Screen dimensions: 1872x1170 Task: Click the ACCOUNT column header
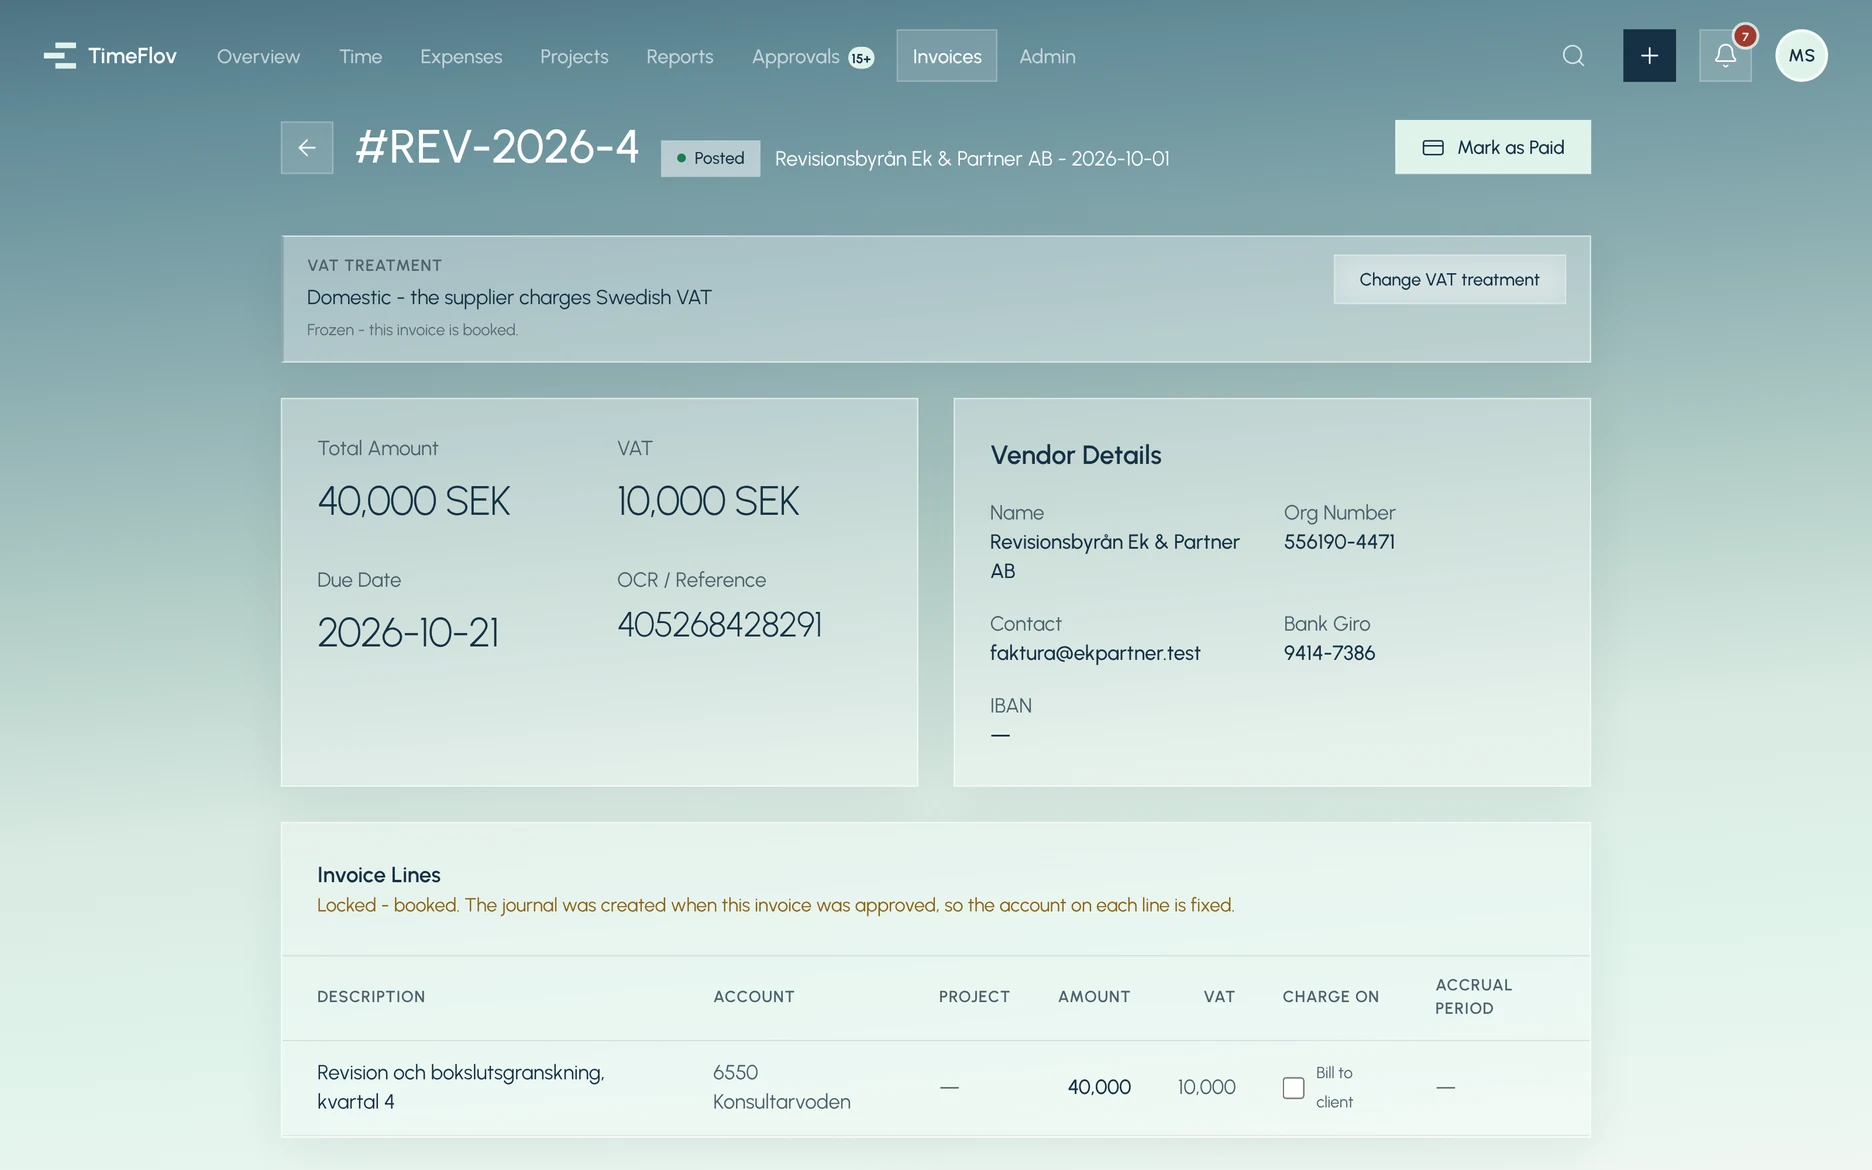(x=754, y=997)
